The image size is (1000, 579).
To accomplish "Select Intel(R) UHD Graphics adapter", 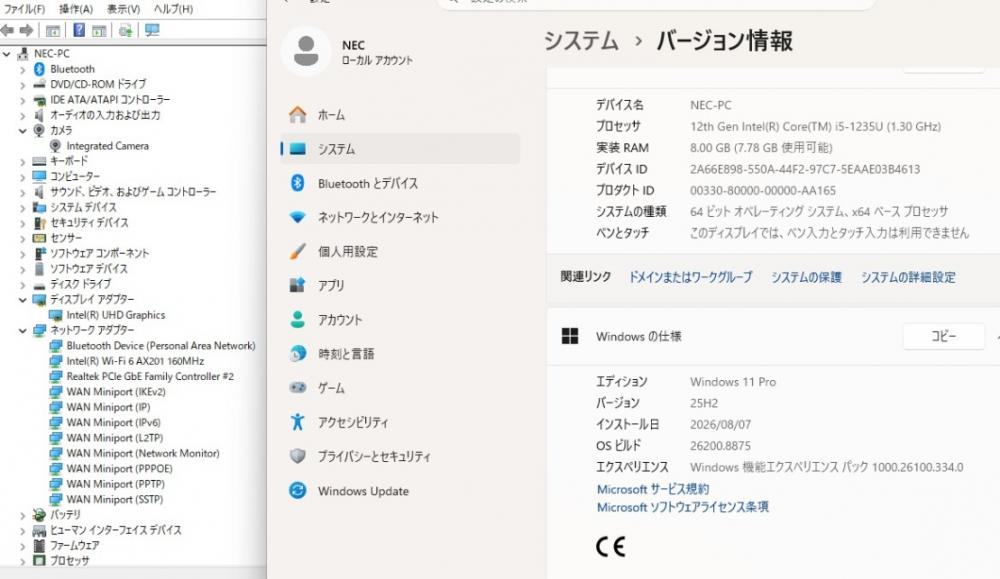I will tap(115, 315).
